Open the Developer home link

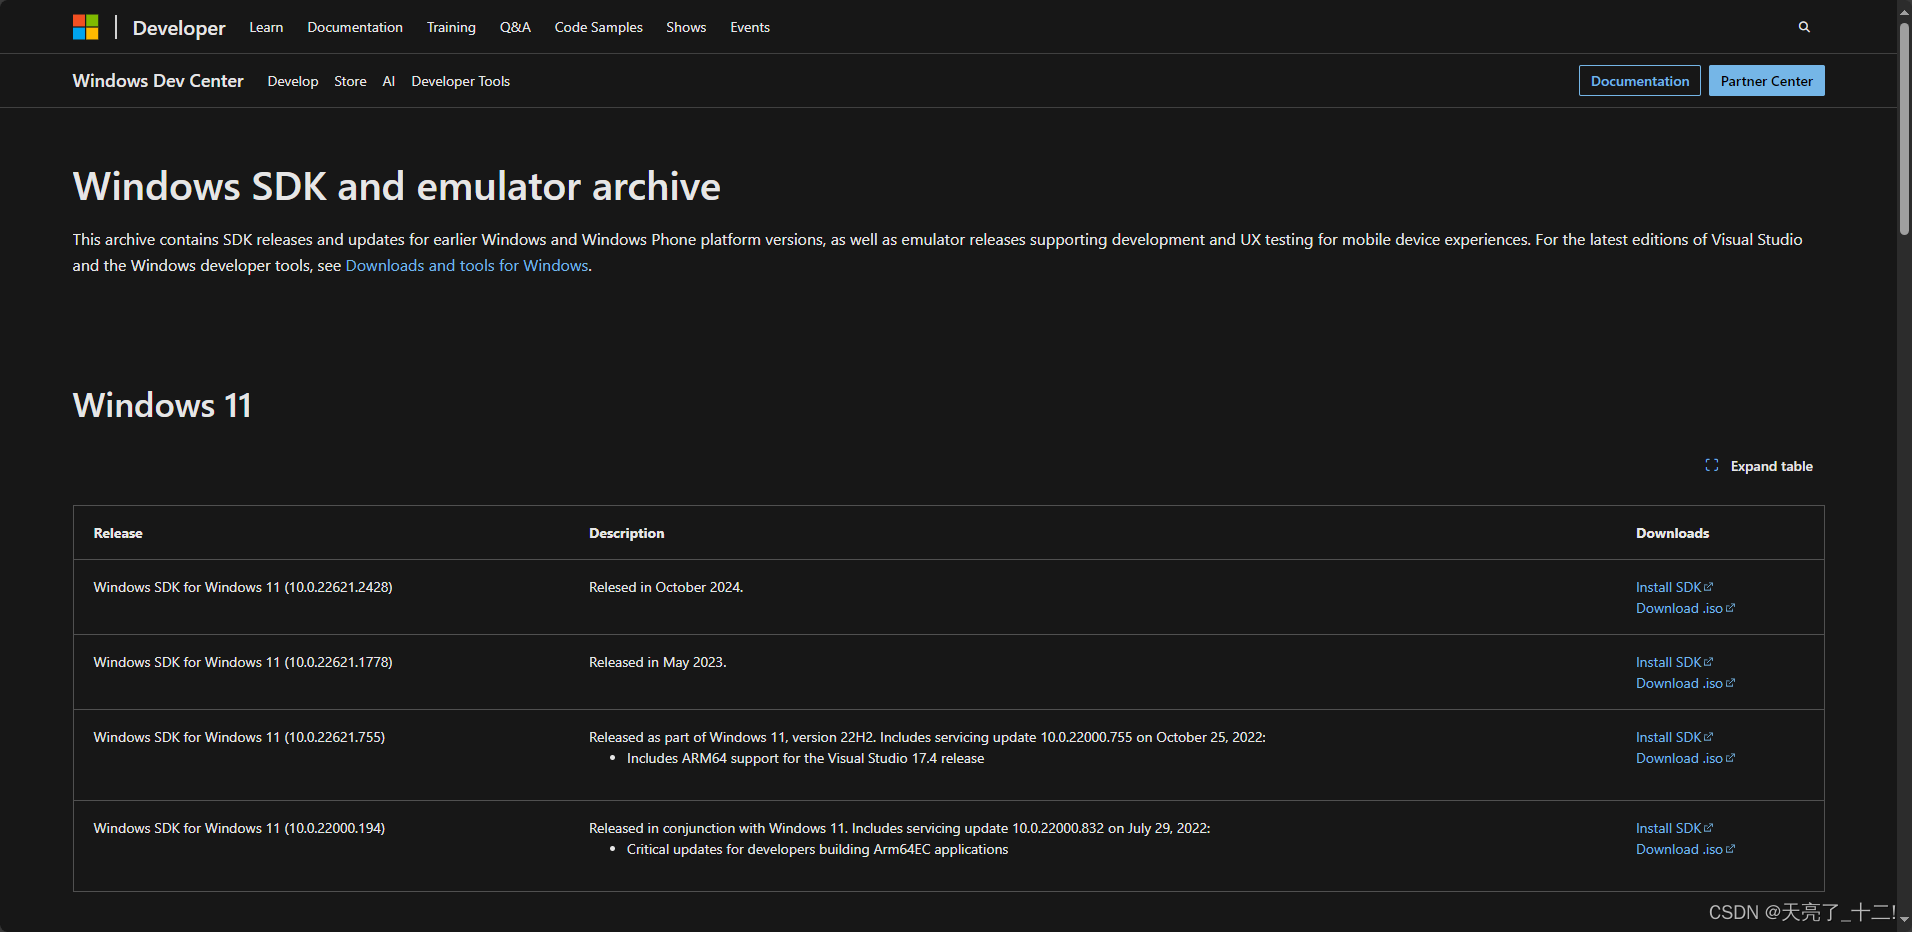179,28
